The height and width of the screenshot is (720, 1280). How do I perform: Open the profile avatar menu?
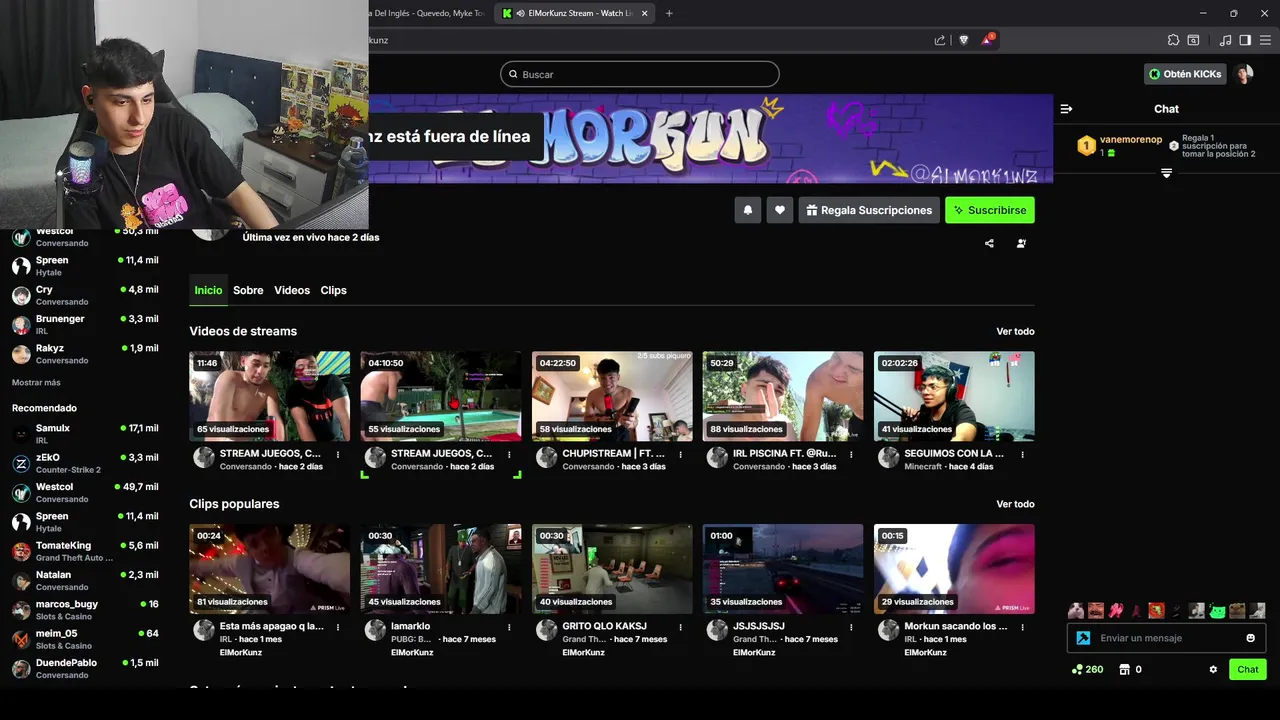pyautogui.click(x=1244, y=74)
